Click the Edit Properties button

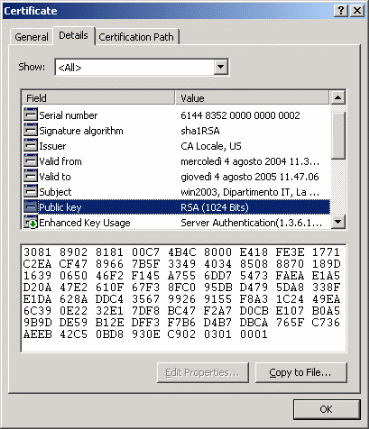click(x=203, y=372)
